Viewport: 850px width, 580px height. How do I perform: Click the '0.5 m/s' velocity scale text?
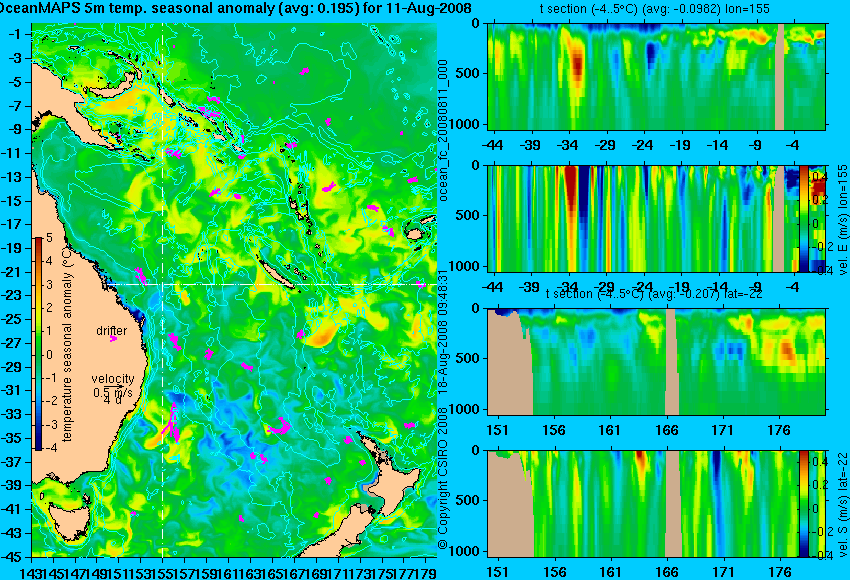113,392
